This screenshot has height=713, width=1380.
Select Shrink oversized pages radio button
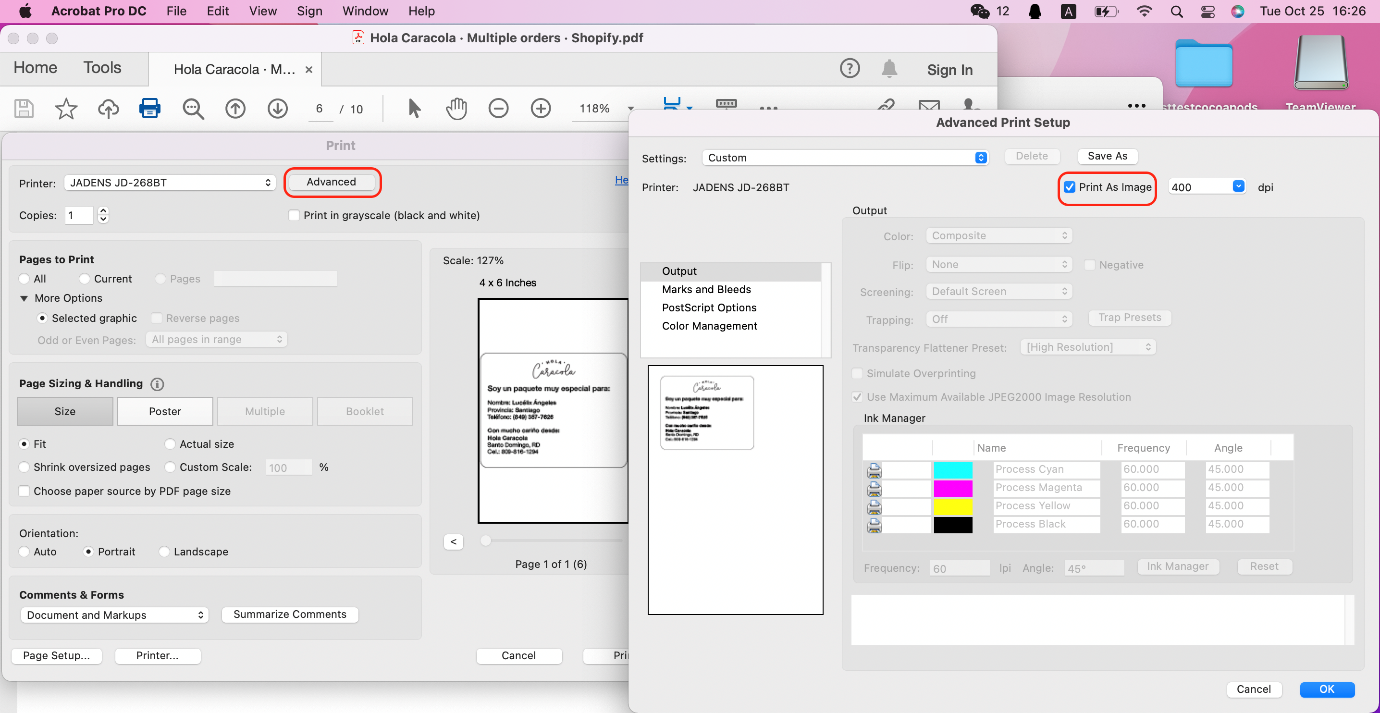[x=24, y=467]
